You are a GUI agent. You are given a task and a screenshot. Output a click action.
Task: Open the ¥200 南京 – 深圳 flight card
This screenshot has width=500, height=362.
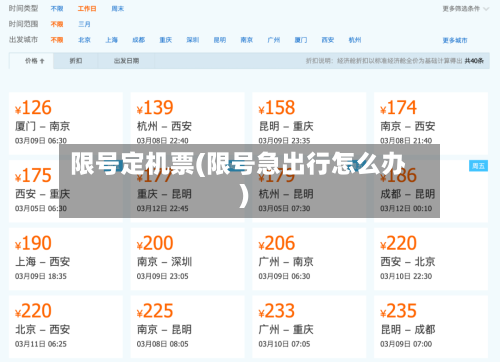pos(187,259)
